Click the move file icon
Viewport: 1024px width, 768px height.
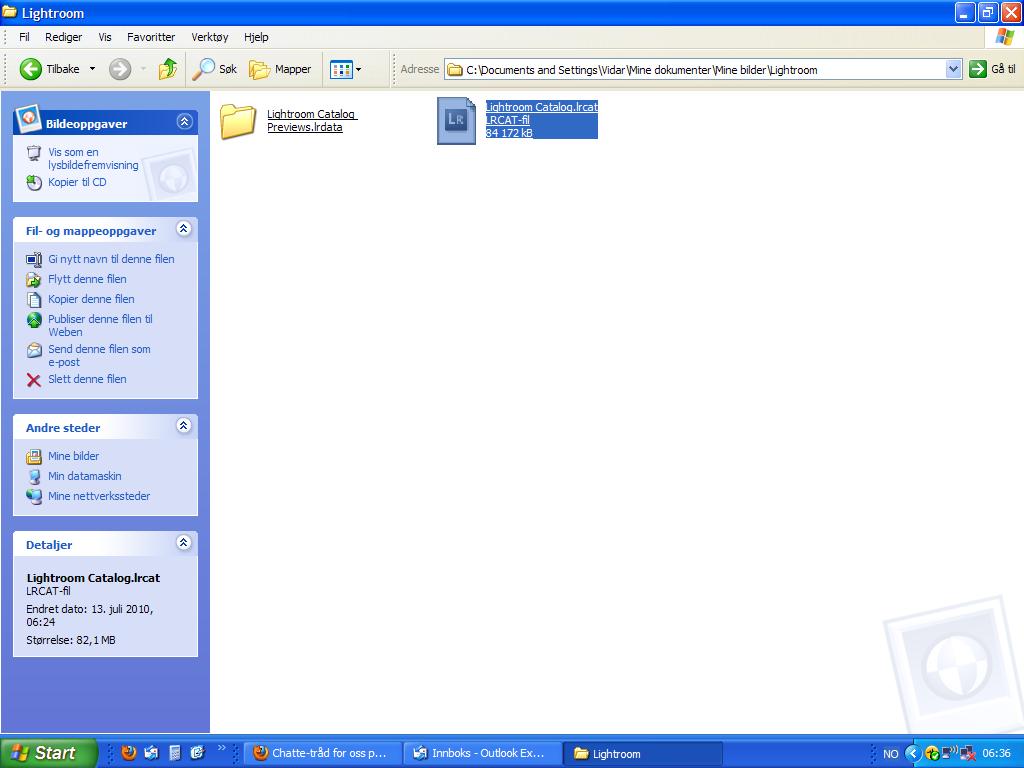click(34, 280)
